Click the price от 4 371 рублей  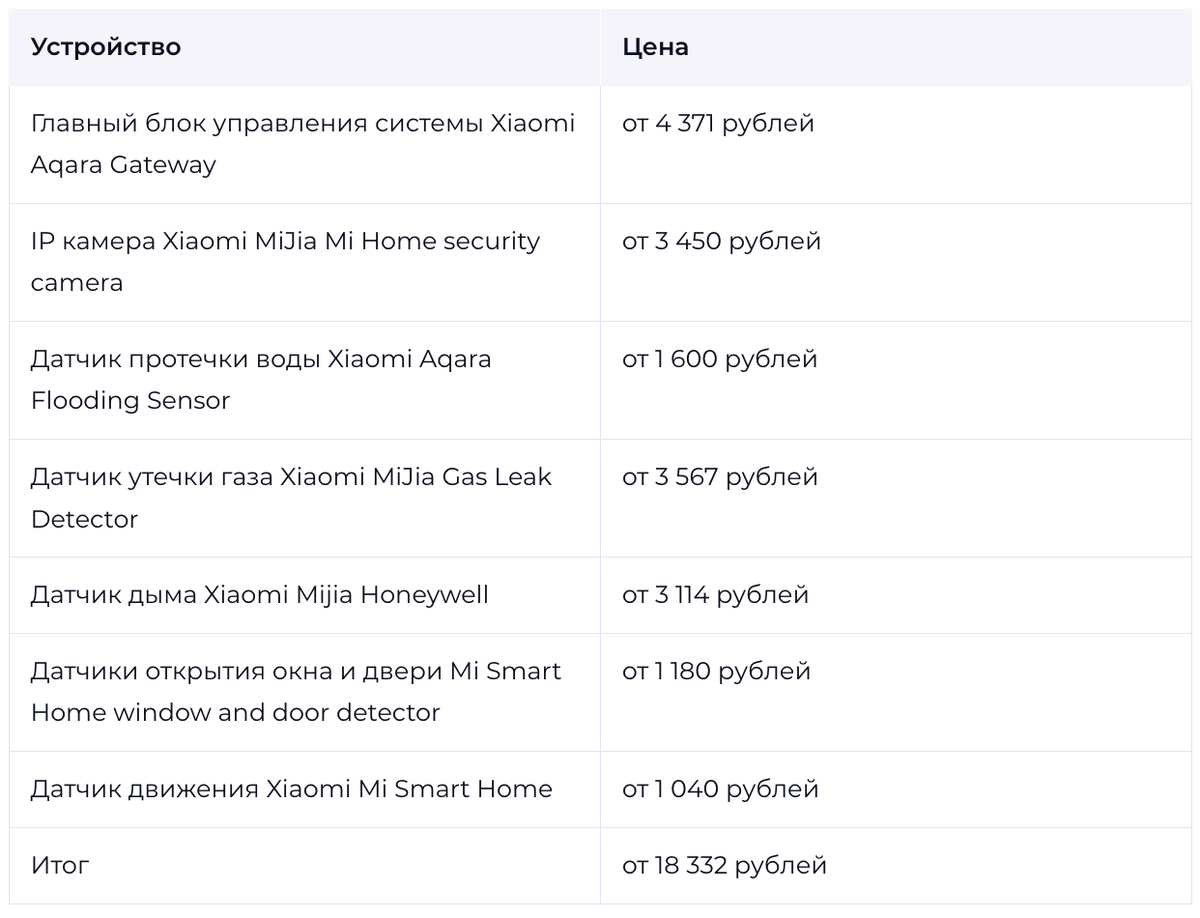[x=718, y=123]
